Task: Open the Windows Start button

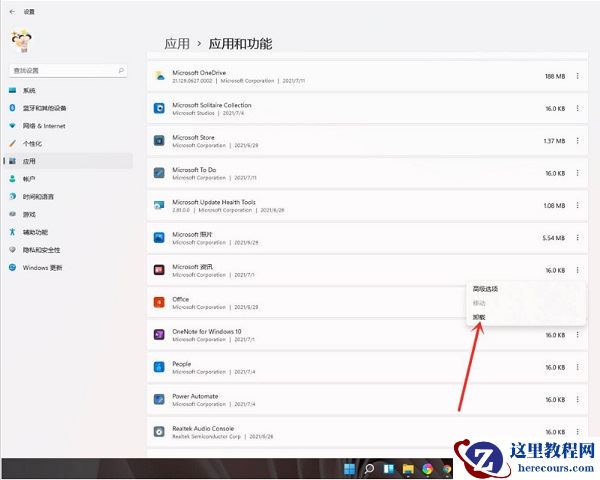Action: 349,469
